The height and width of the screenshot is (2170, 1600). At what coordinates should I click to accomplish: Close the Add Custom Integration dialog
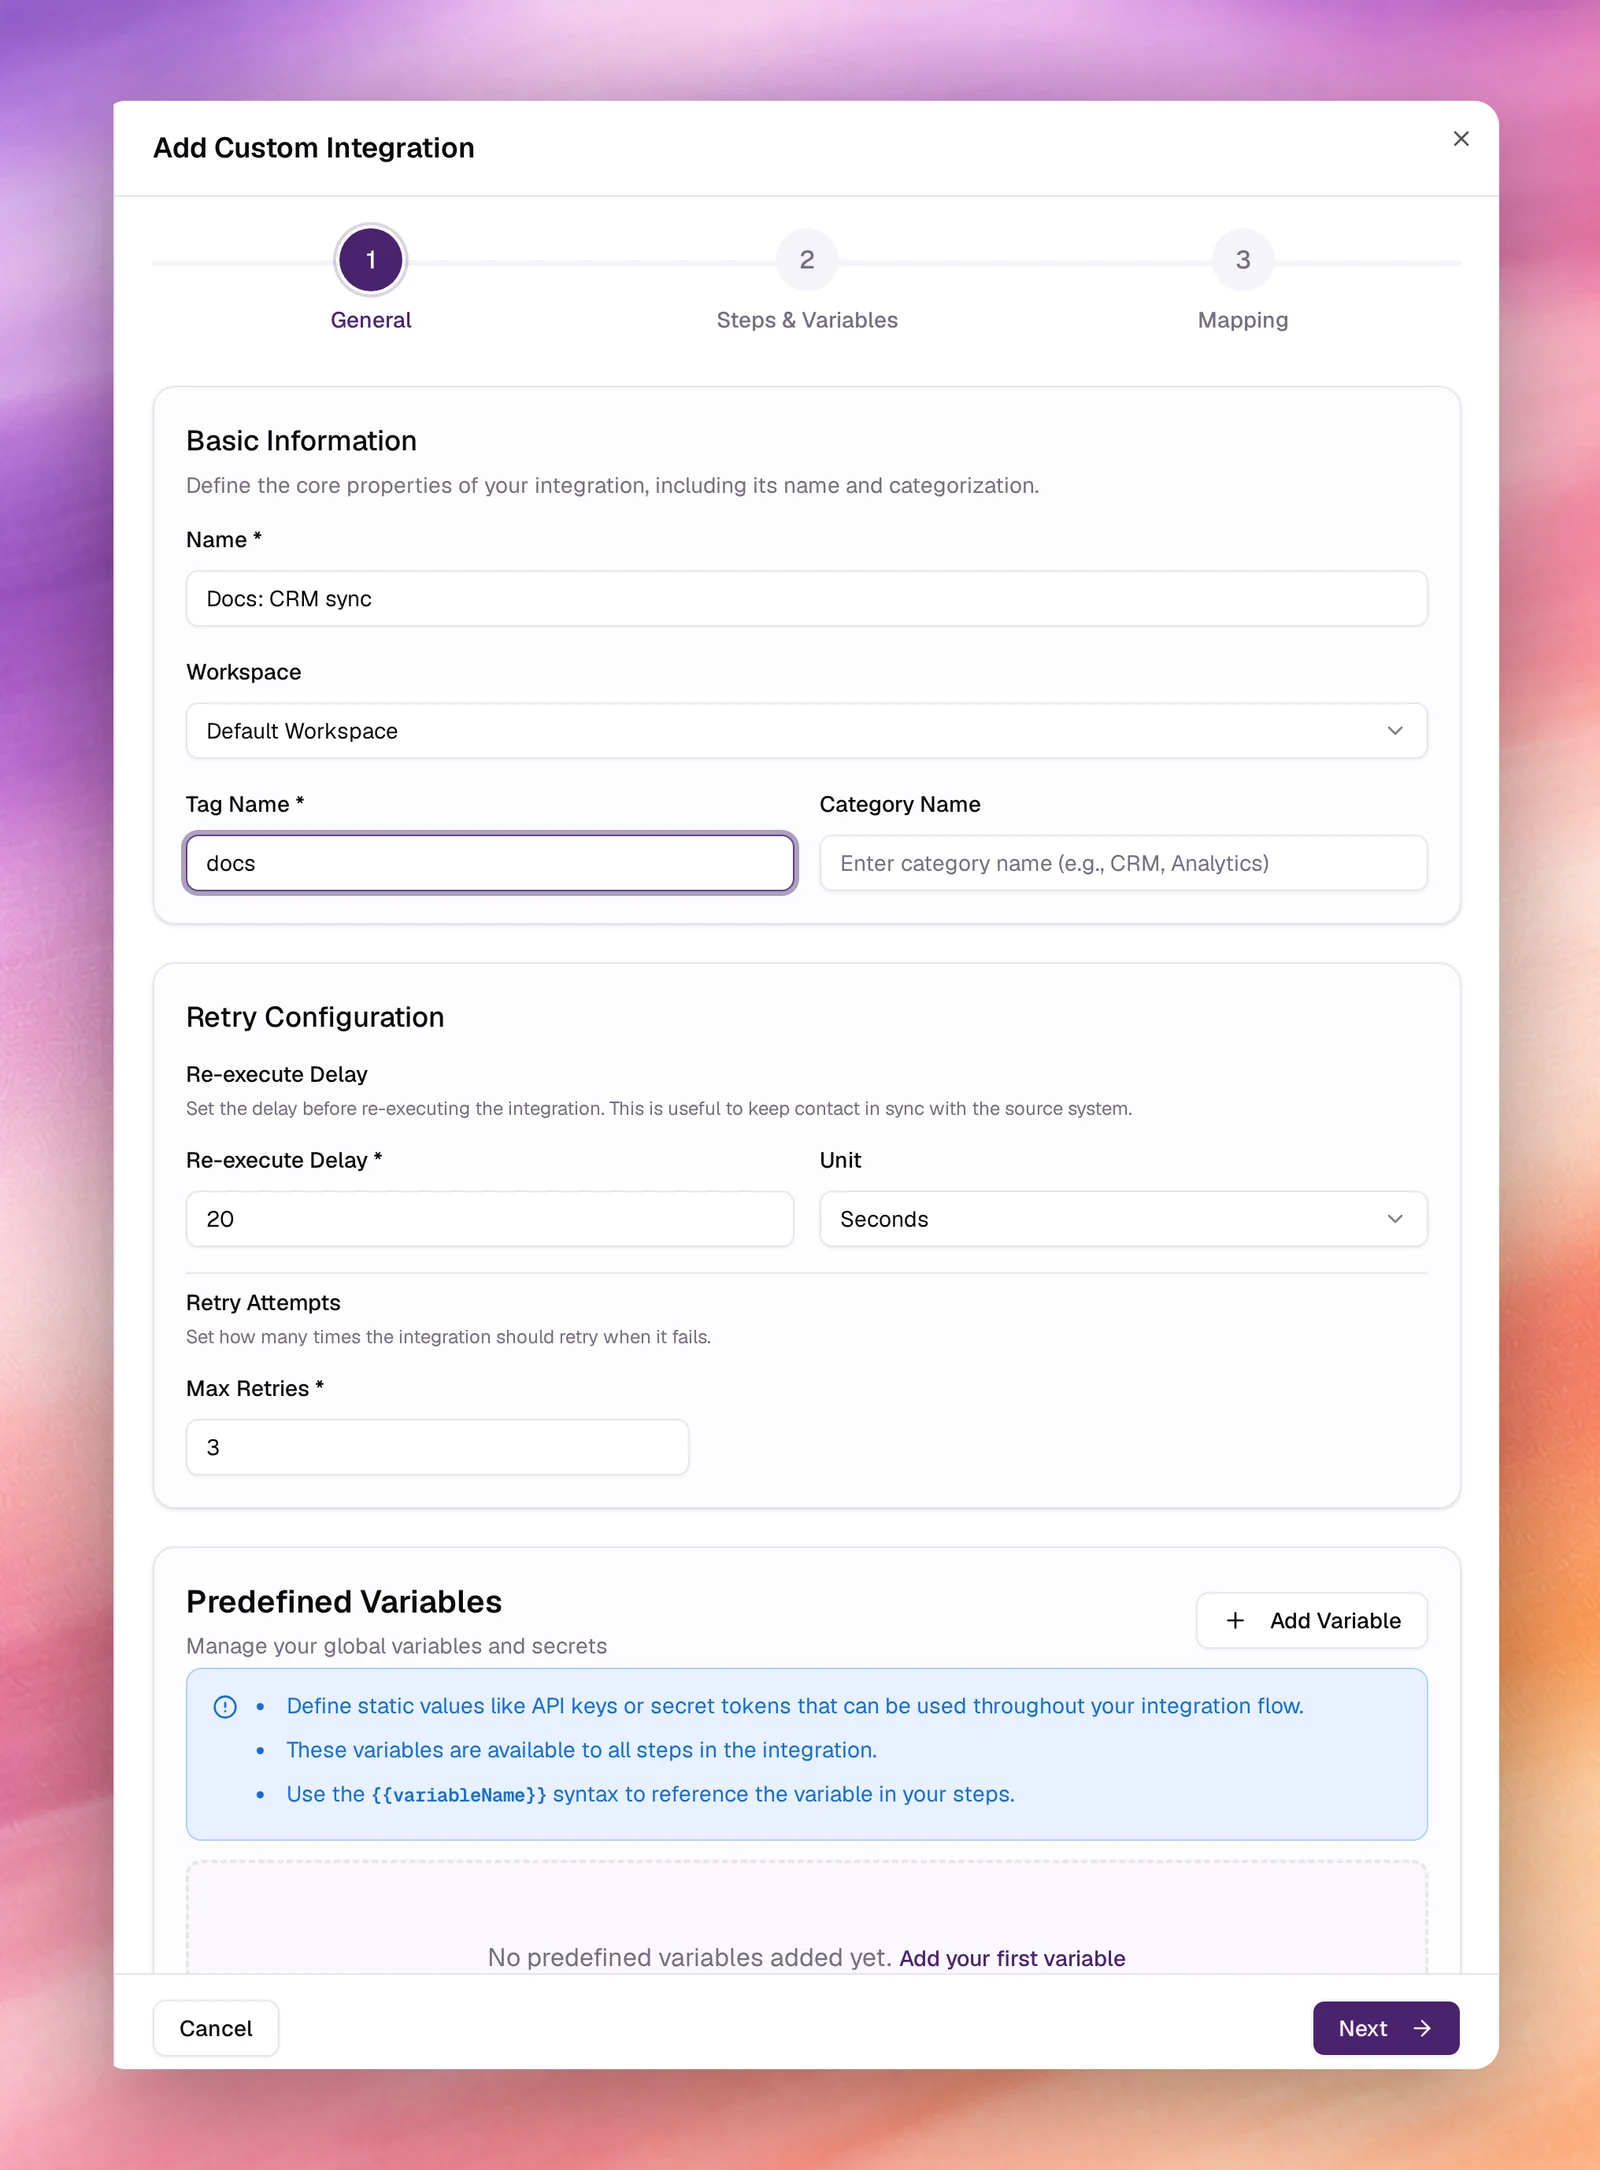[x=1461, y=139]
